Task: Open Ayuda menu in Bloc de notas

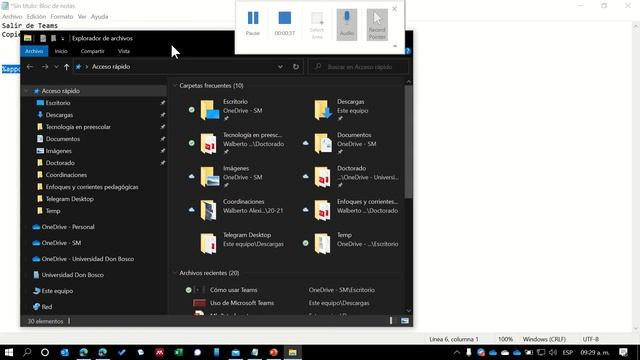Action: pyautogui.click(x=99, y=16)
